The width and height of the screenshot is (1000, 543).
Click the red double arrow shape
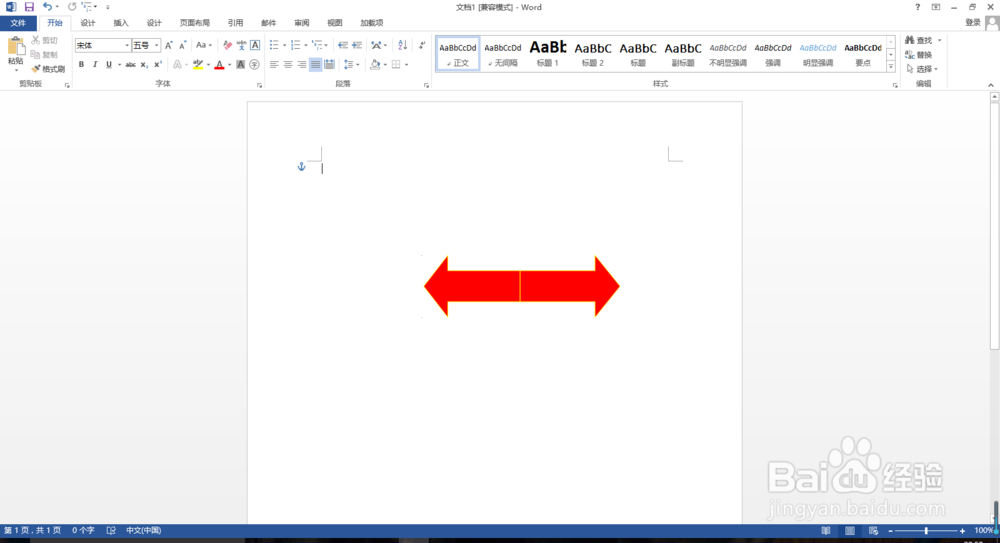pos(522,286)
